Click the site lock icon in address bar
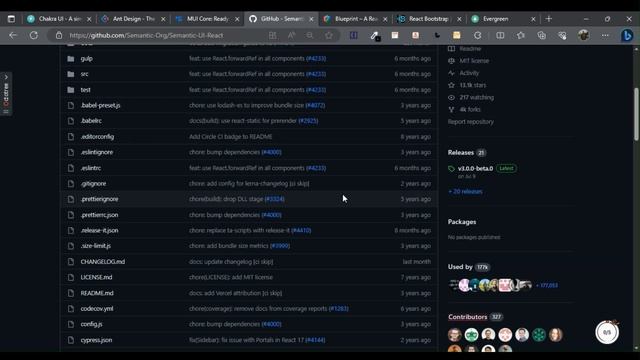Viewport: 640px width, 360px height. (59, 36)
